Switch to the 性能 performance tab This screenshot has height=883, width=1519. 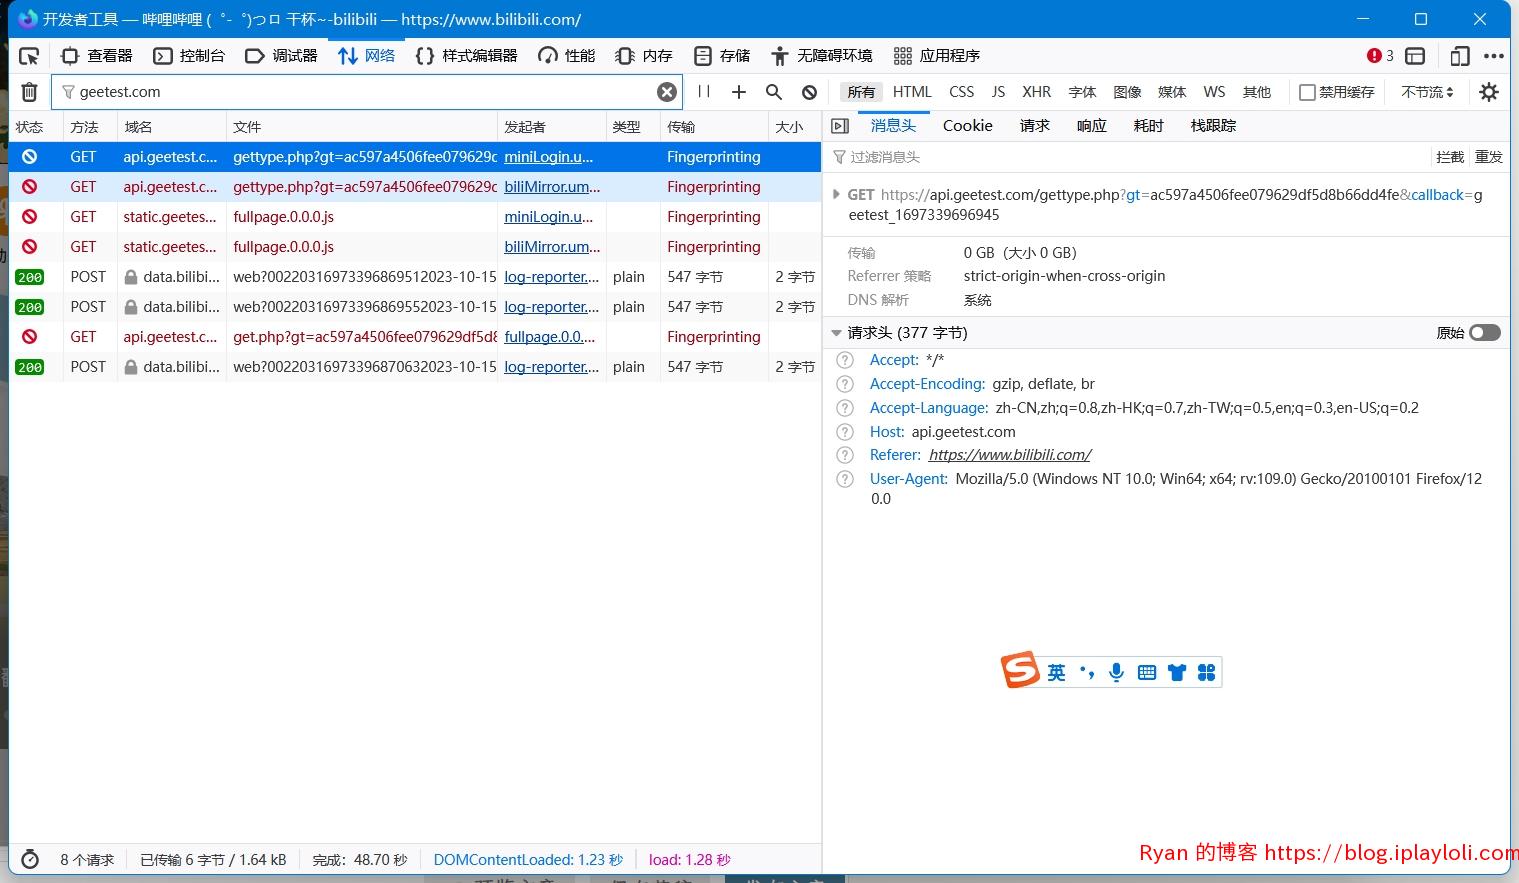567,56
